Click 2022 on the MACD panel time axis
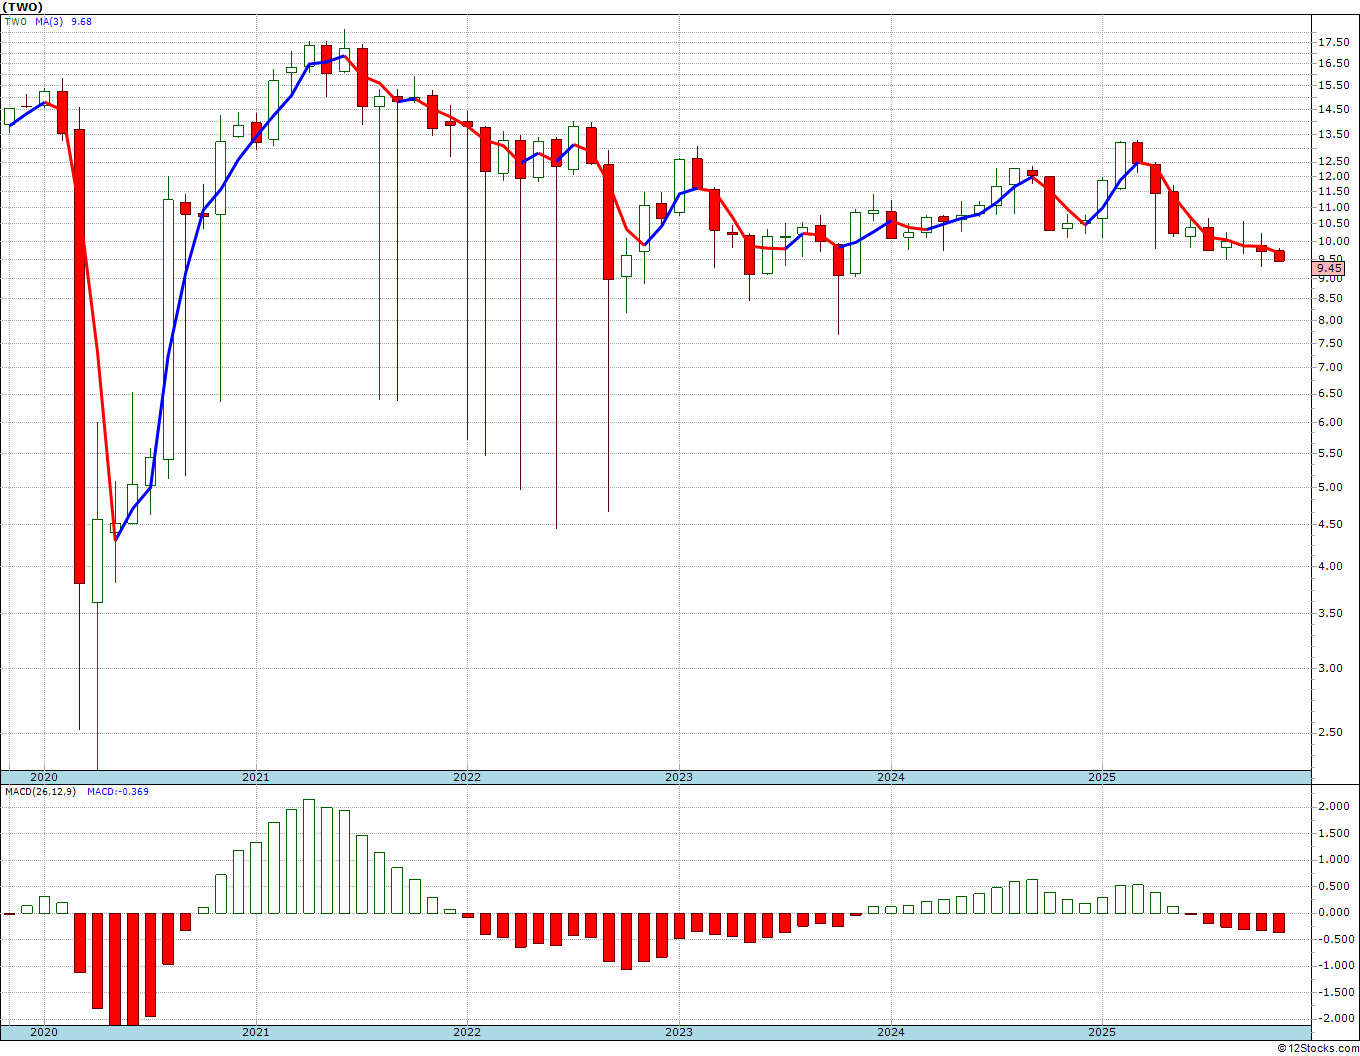The height and width of the screenshot is (1056, 1360). tap(466, 1032)
